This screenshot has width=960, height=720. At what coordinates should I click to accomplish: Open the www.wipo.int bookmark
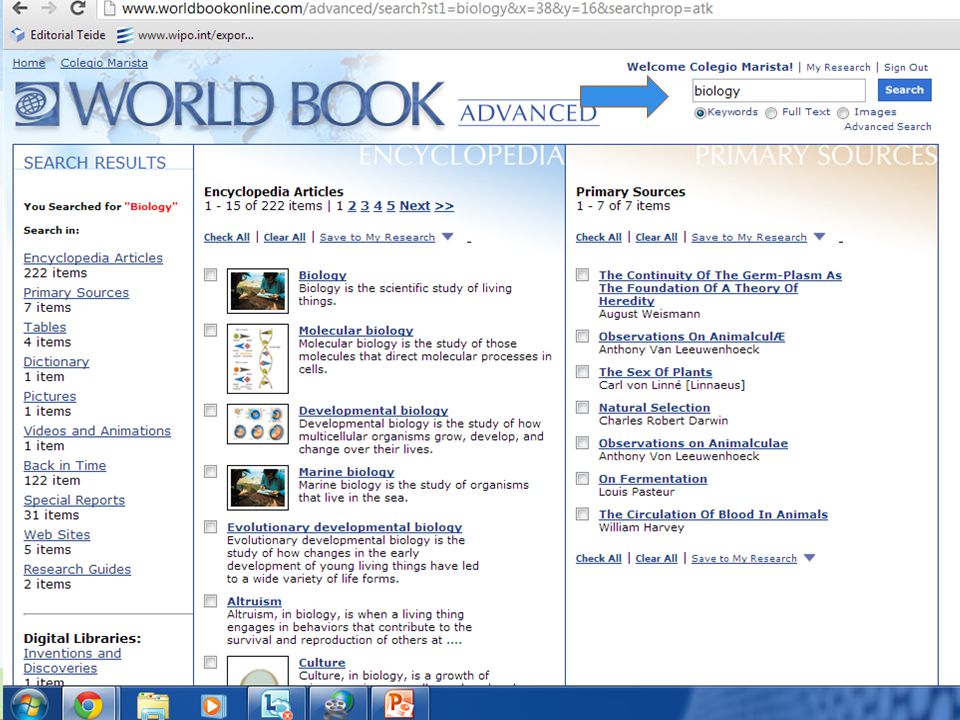coord(186,35)
